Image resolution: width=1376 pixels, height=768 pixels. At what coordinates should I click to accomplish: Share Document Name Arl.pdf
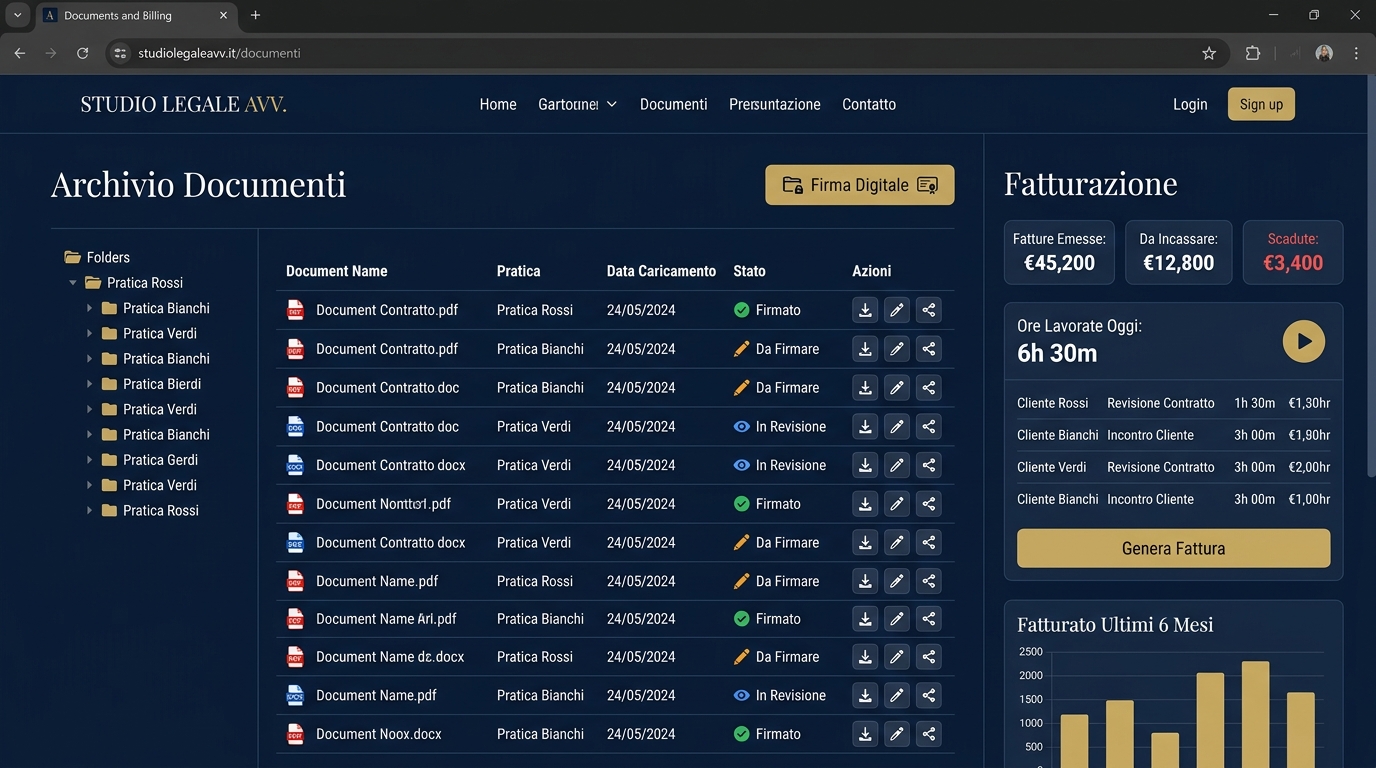[929, 619]
